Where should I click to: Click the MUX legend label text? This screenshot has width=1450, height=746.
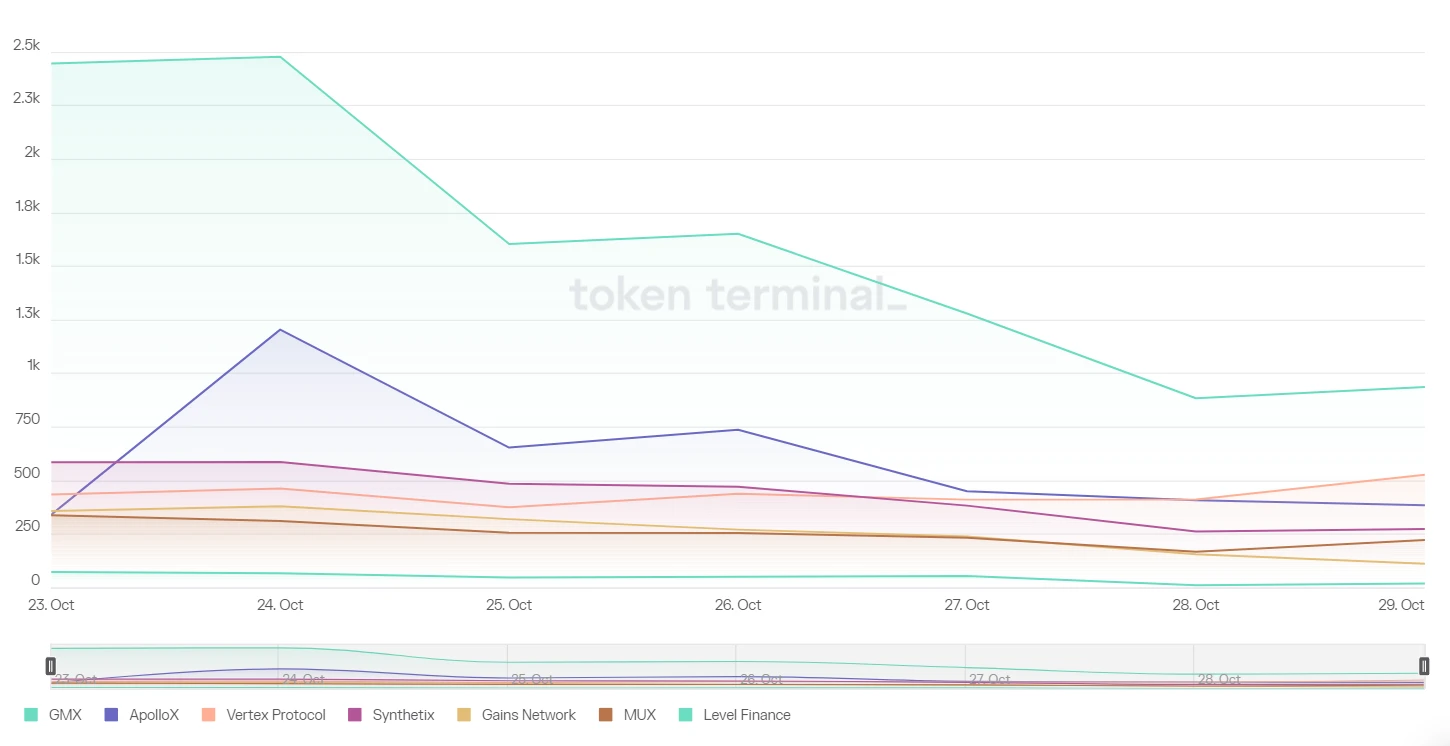639,715
